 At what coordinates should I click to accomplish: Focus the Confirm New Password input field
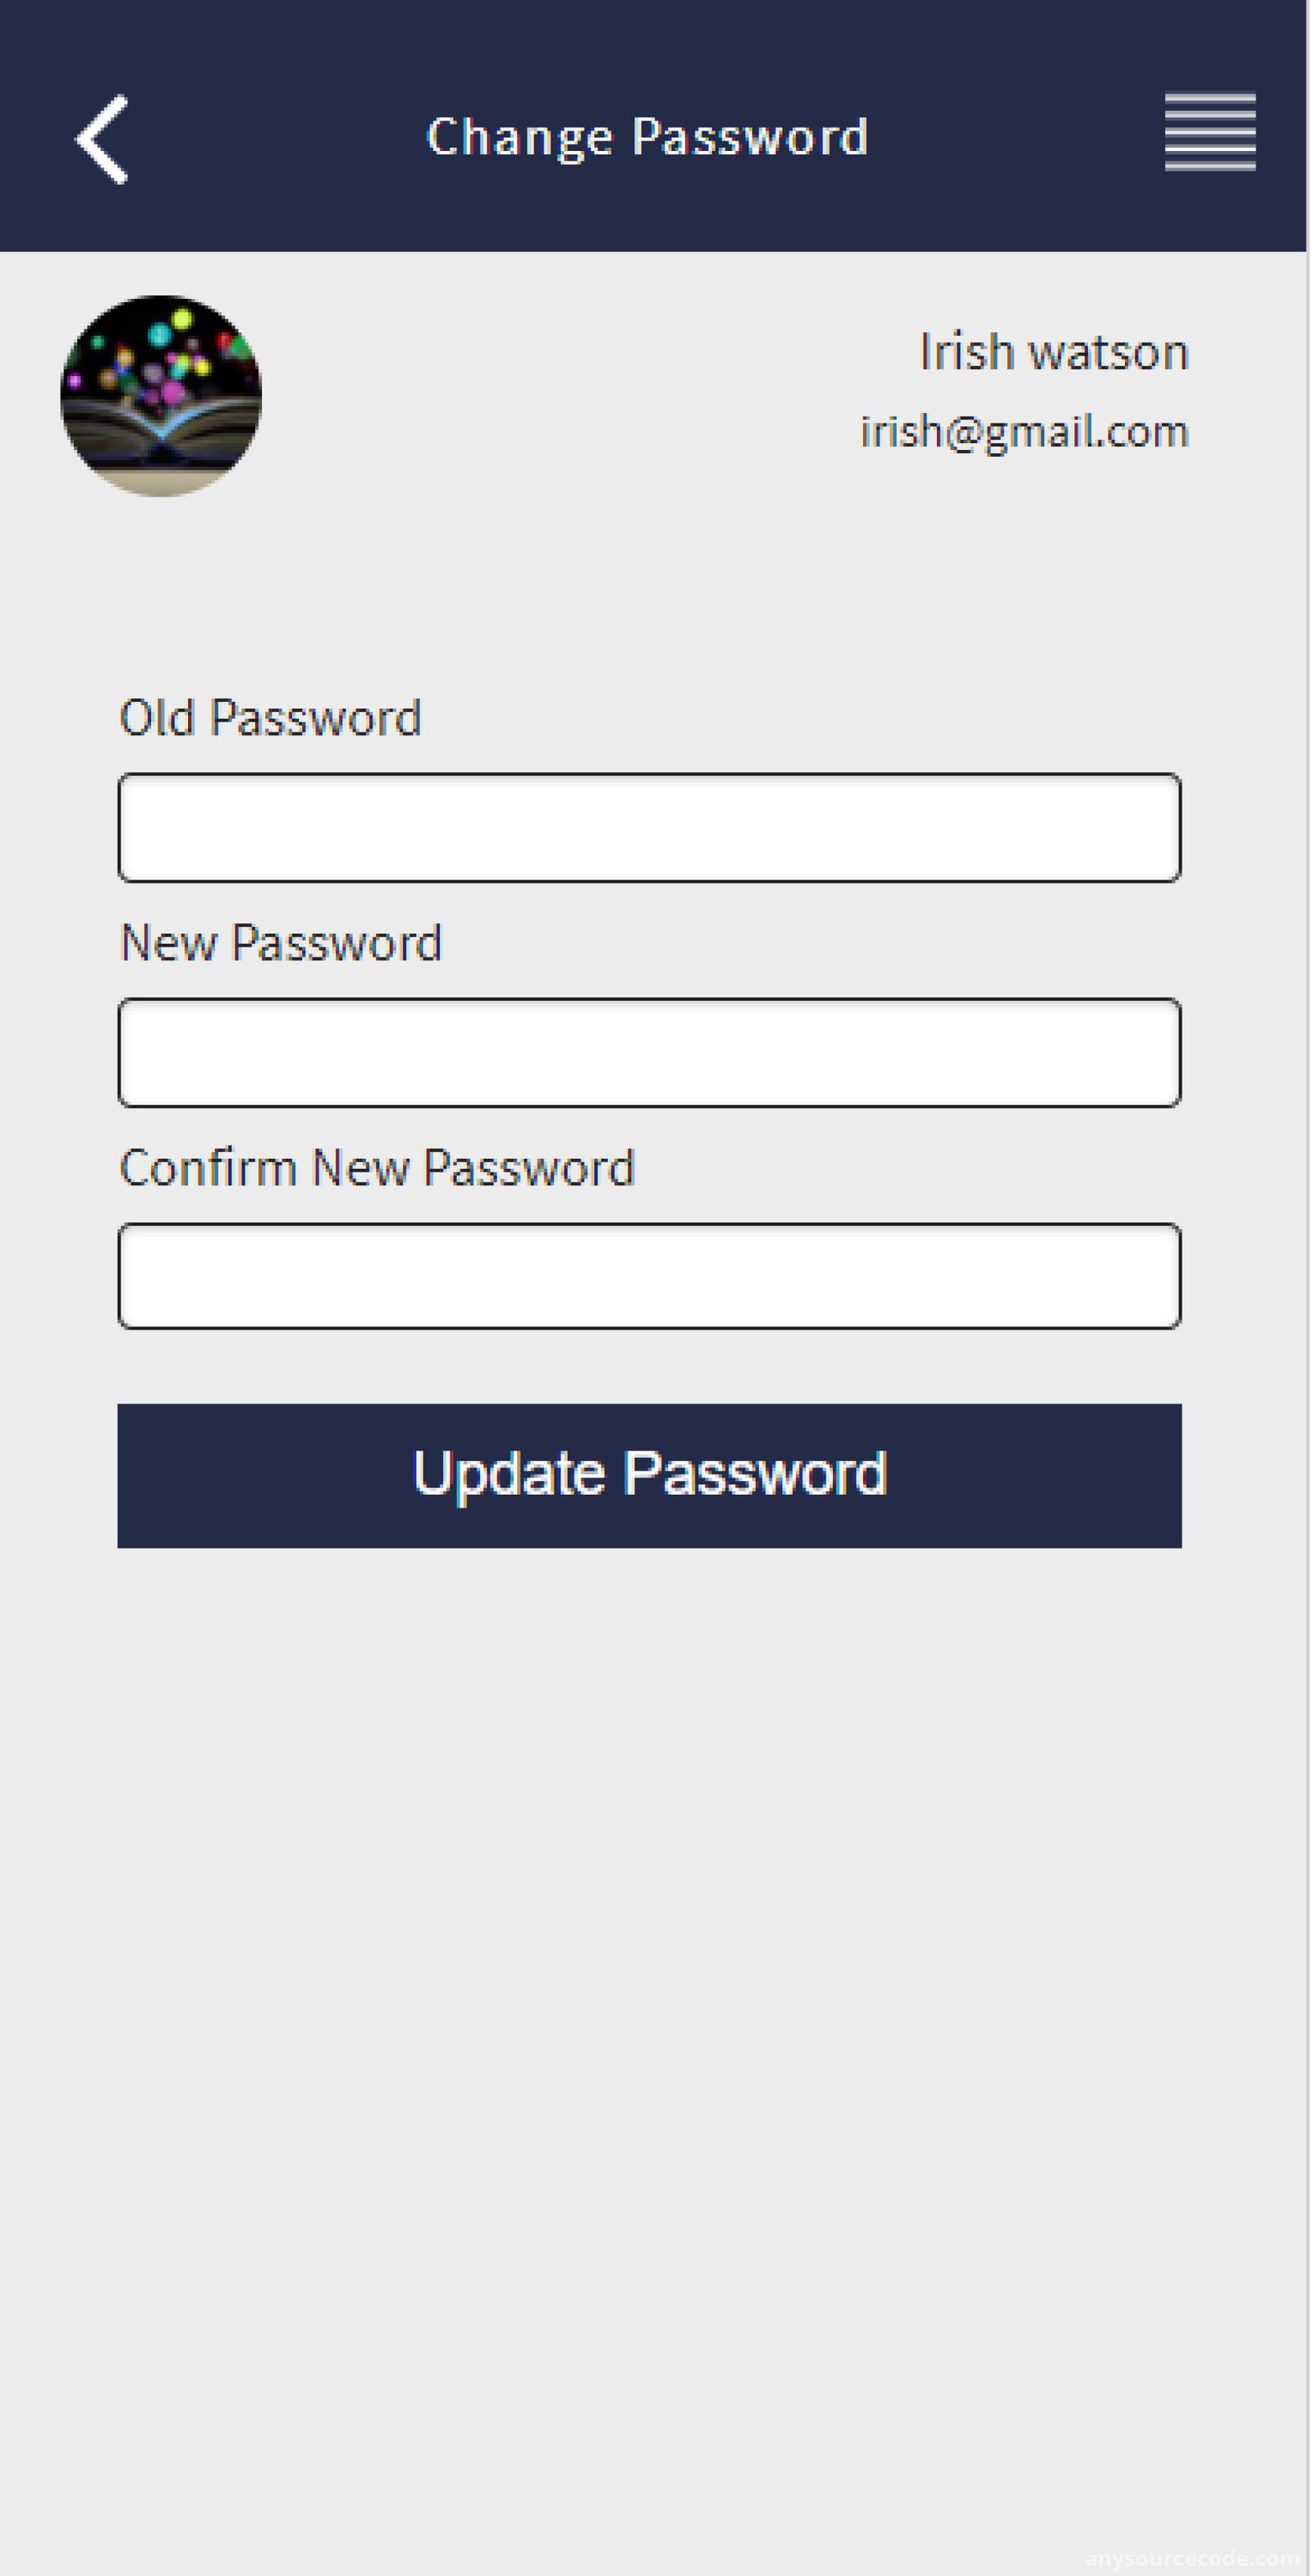pyautogui.click(x=650, y=1277)
